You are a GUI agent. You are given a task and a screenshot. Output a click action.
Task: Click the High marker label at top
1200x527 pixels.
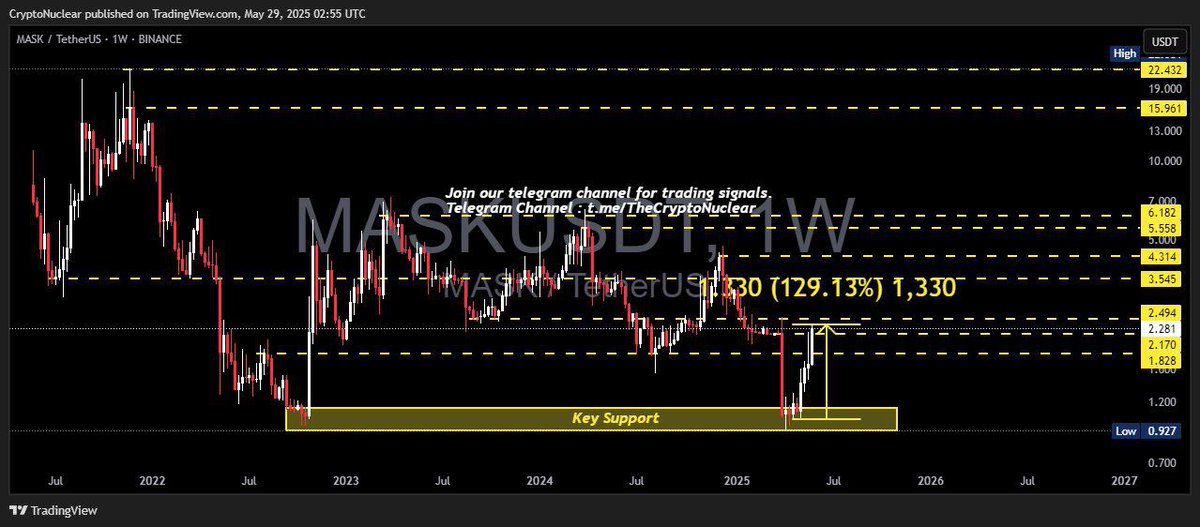[1125, 54]
